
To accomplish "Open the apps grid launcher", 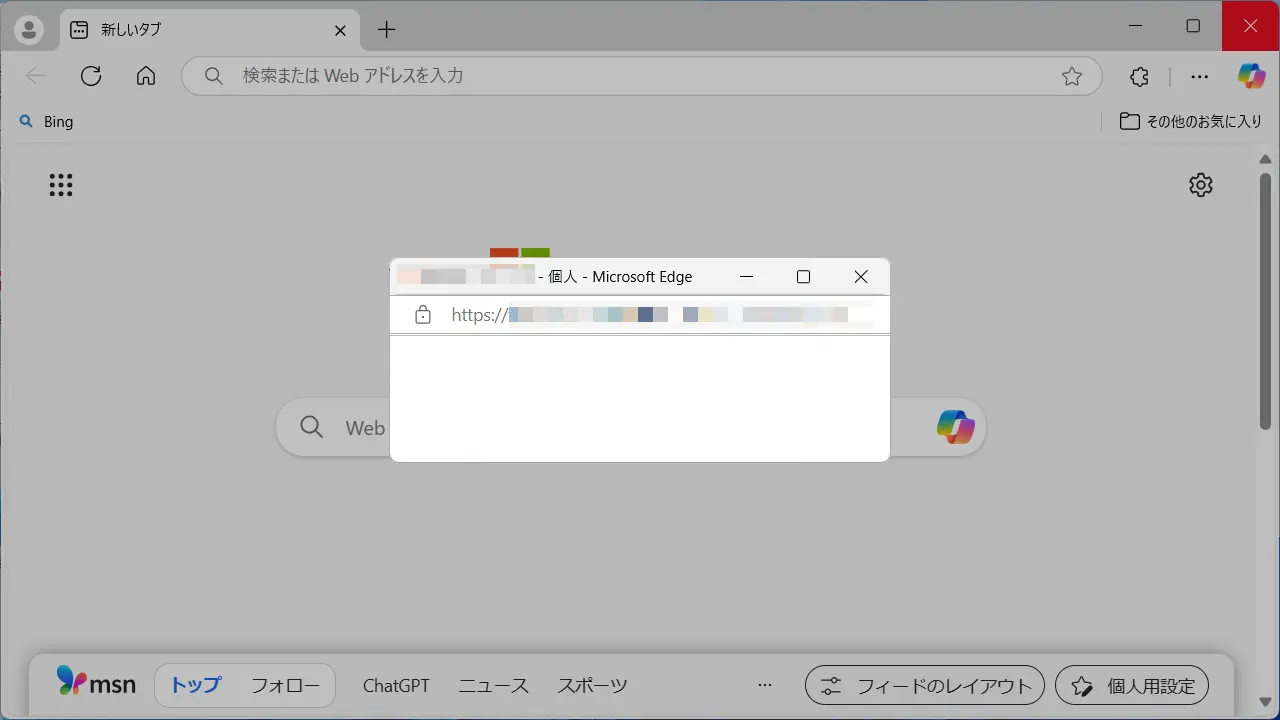I will click(61, 185).
